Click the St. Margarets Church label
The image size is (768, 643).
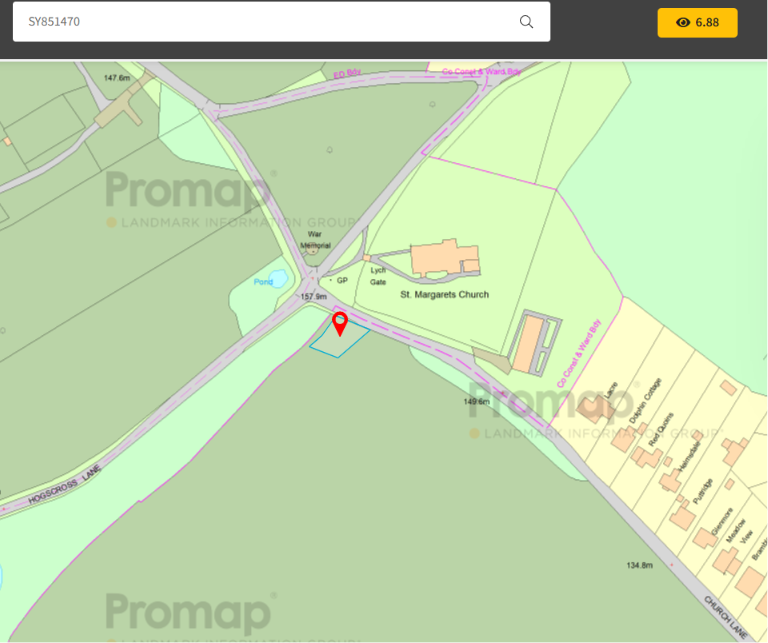pyautogui.click(x=444, y=294)
